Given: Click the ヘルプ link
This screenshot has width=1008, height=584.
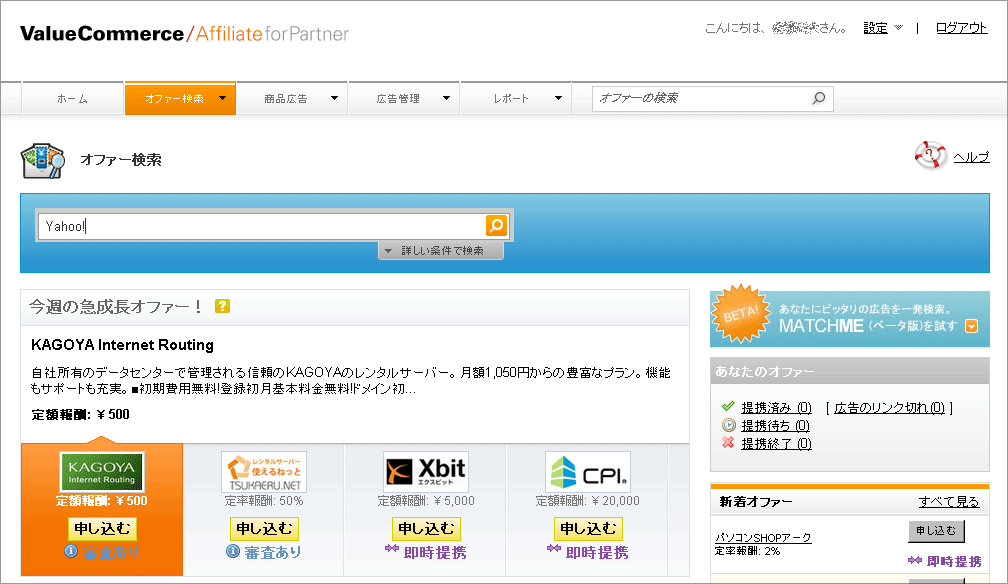Looking at the screenshot, I should point(971,157).
